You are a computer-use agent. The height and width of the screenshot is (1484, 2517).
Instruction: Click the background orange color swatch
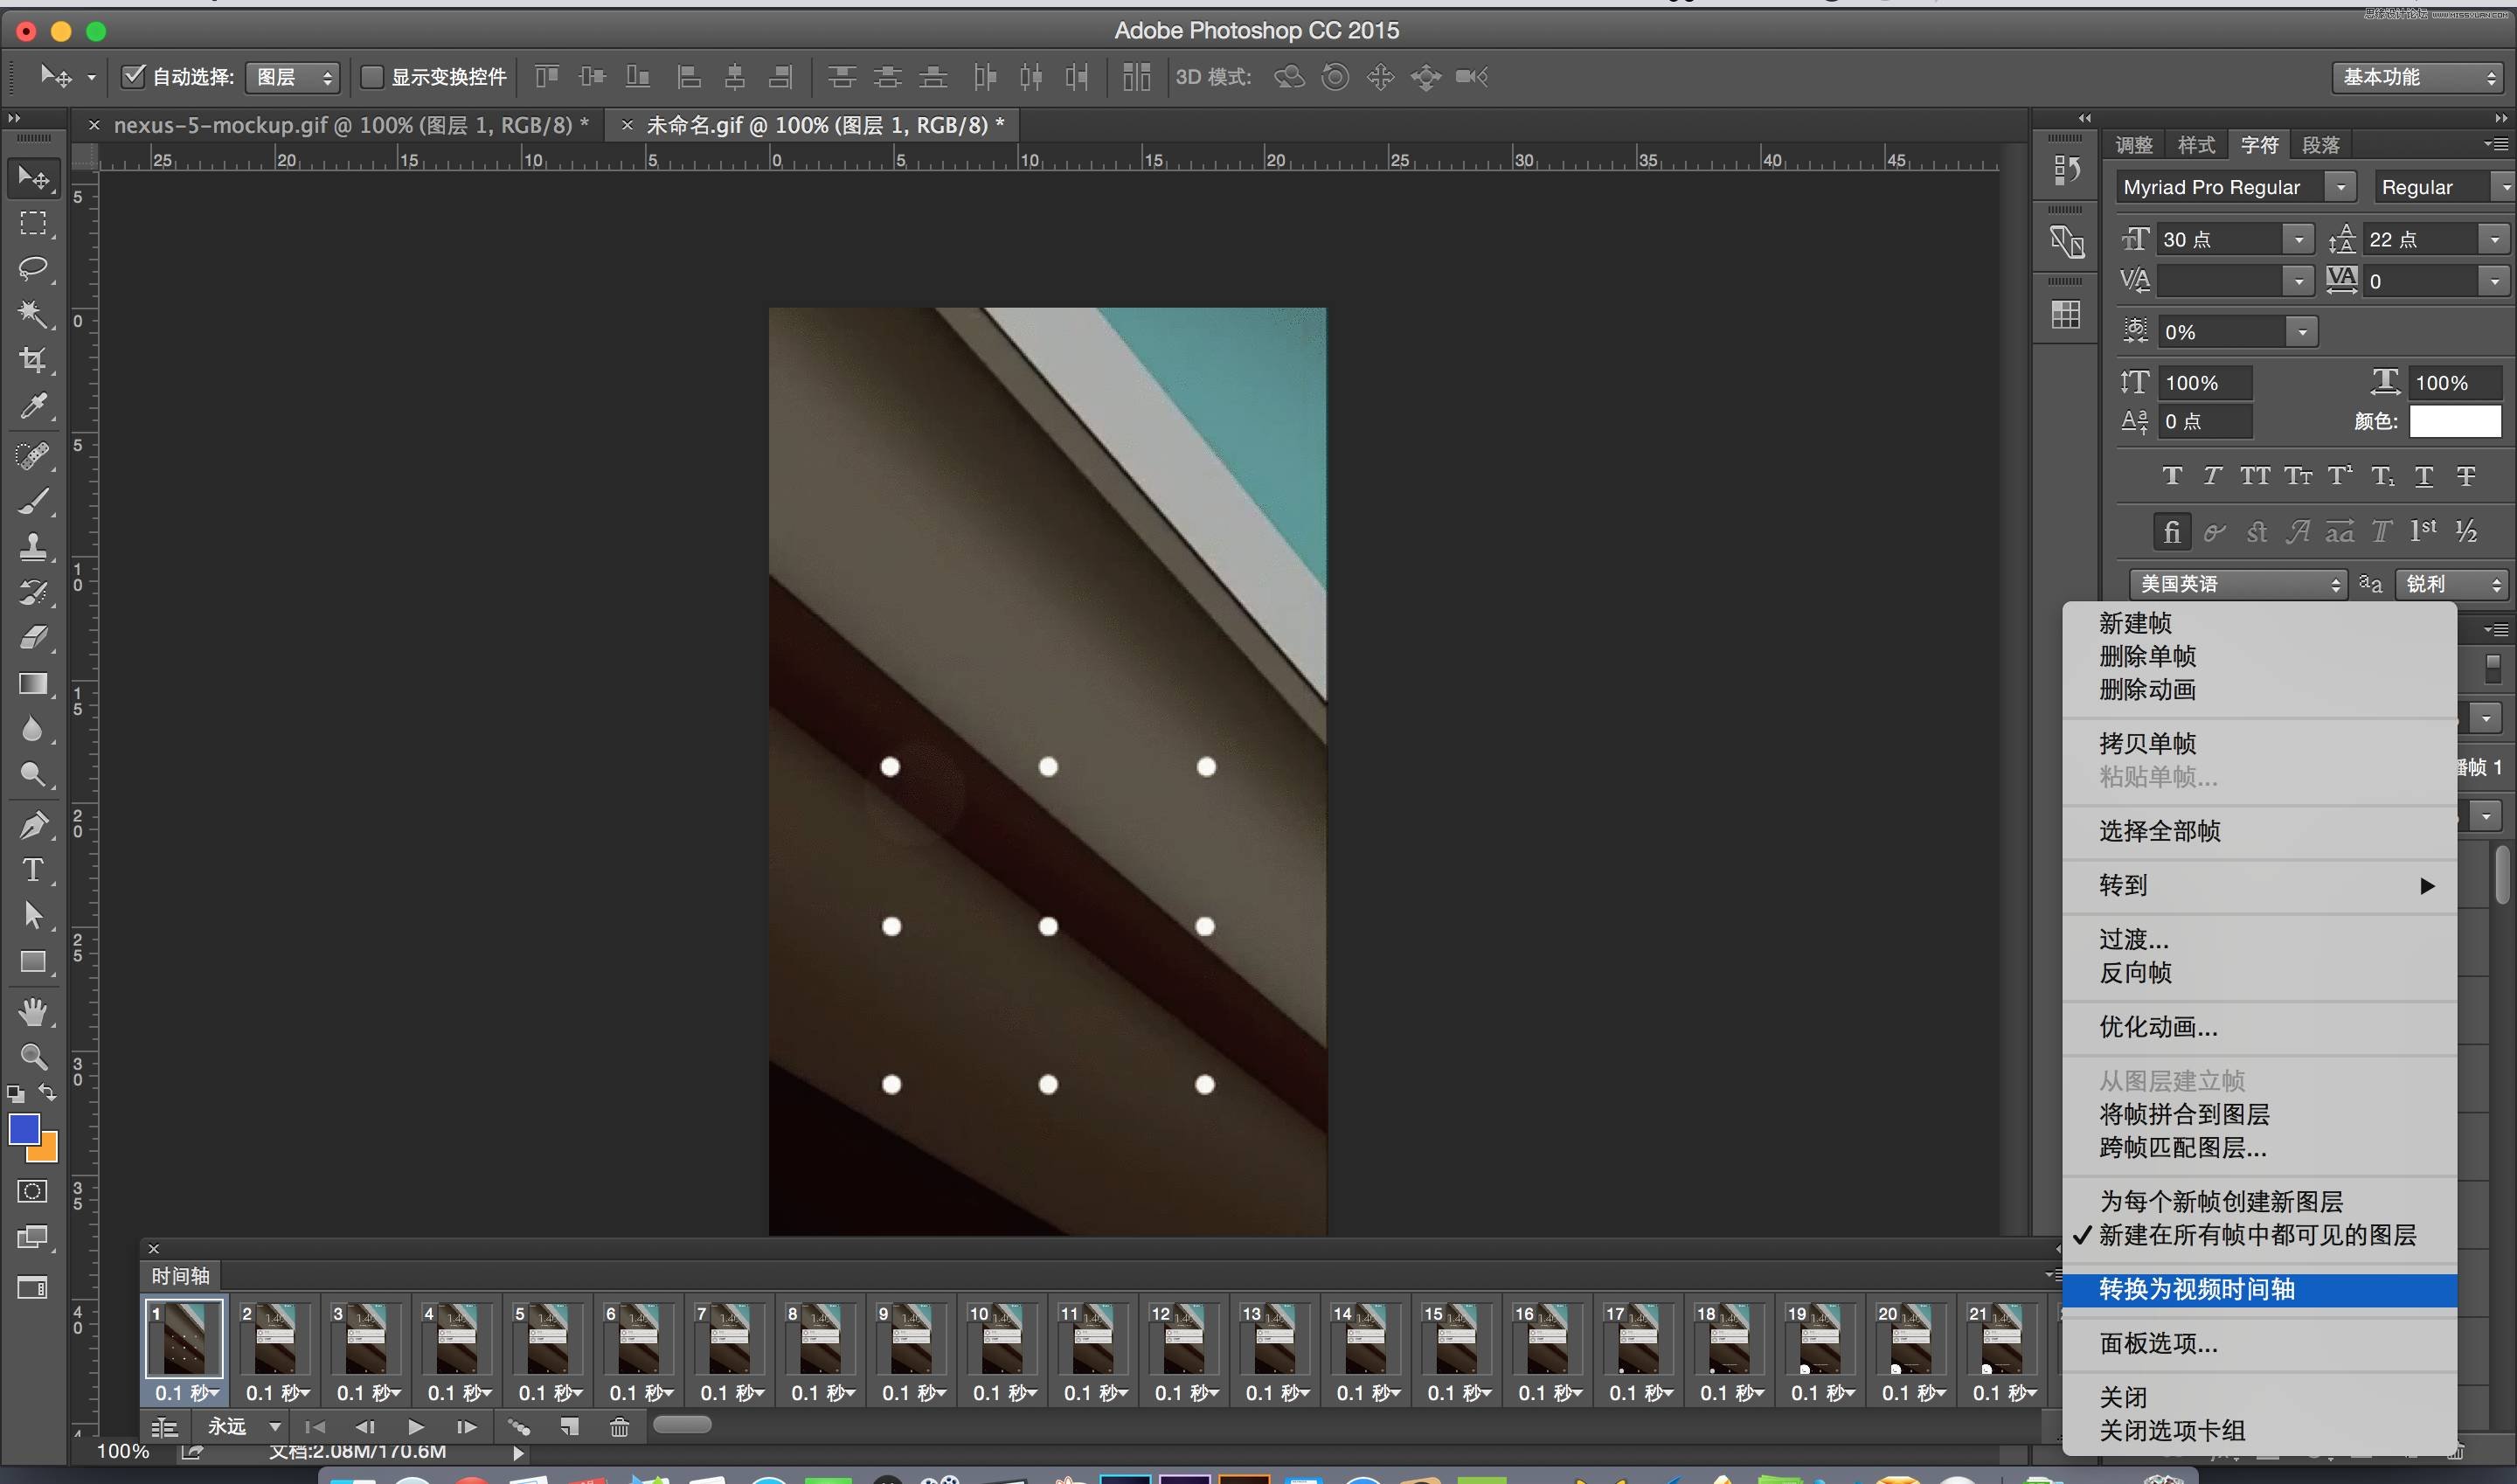point(47,1151)
